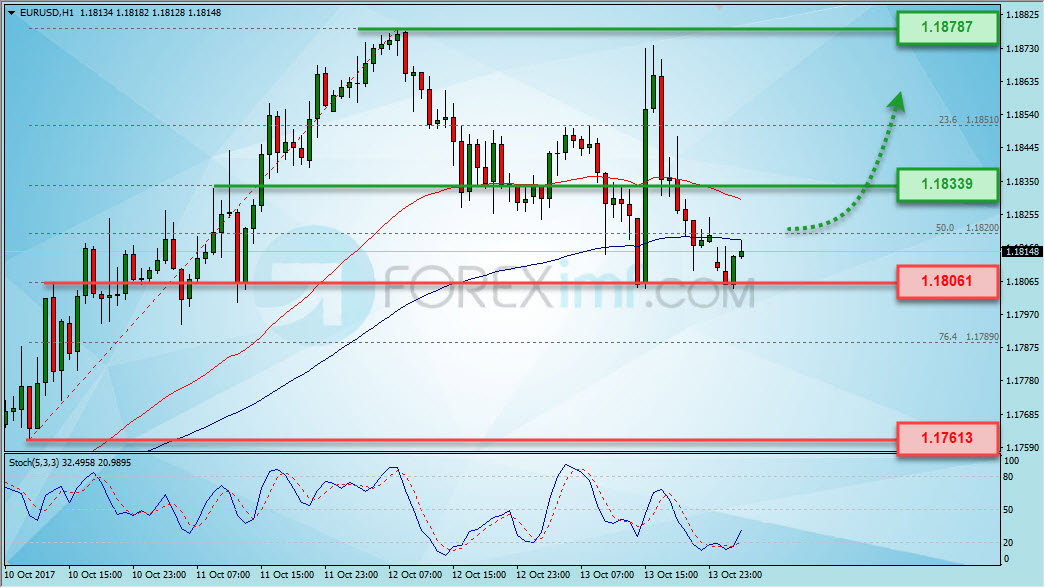Click the price scale value 1.17780
Image resolution: width=1045 pixels, height=588 pixels.
(x=1022, y=381)
